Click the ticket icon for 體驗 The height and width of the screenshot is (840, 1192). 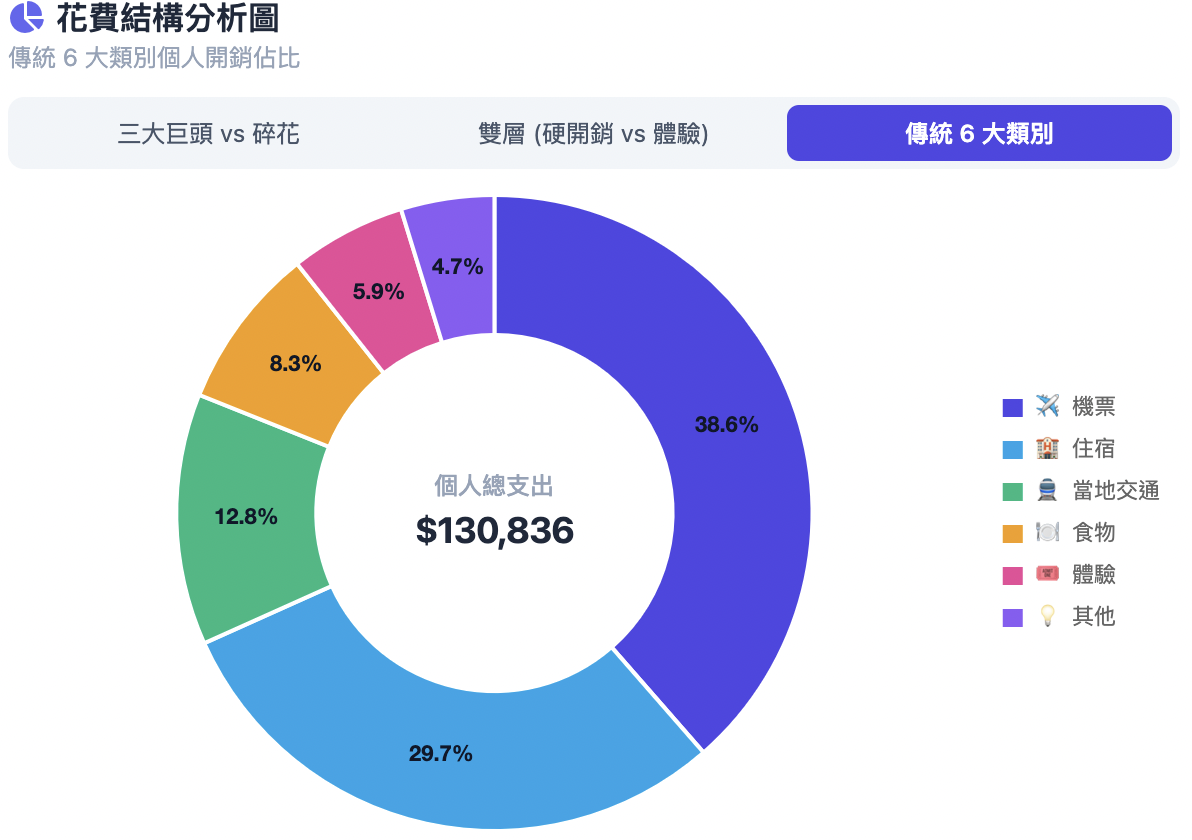[x=1047, y=574]
